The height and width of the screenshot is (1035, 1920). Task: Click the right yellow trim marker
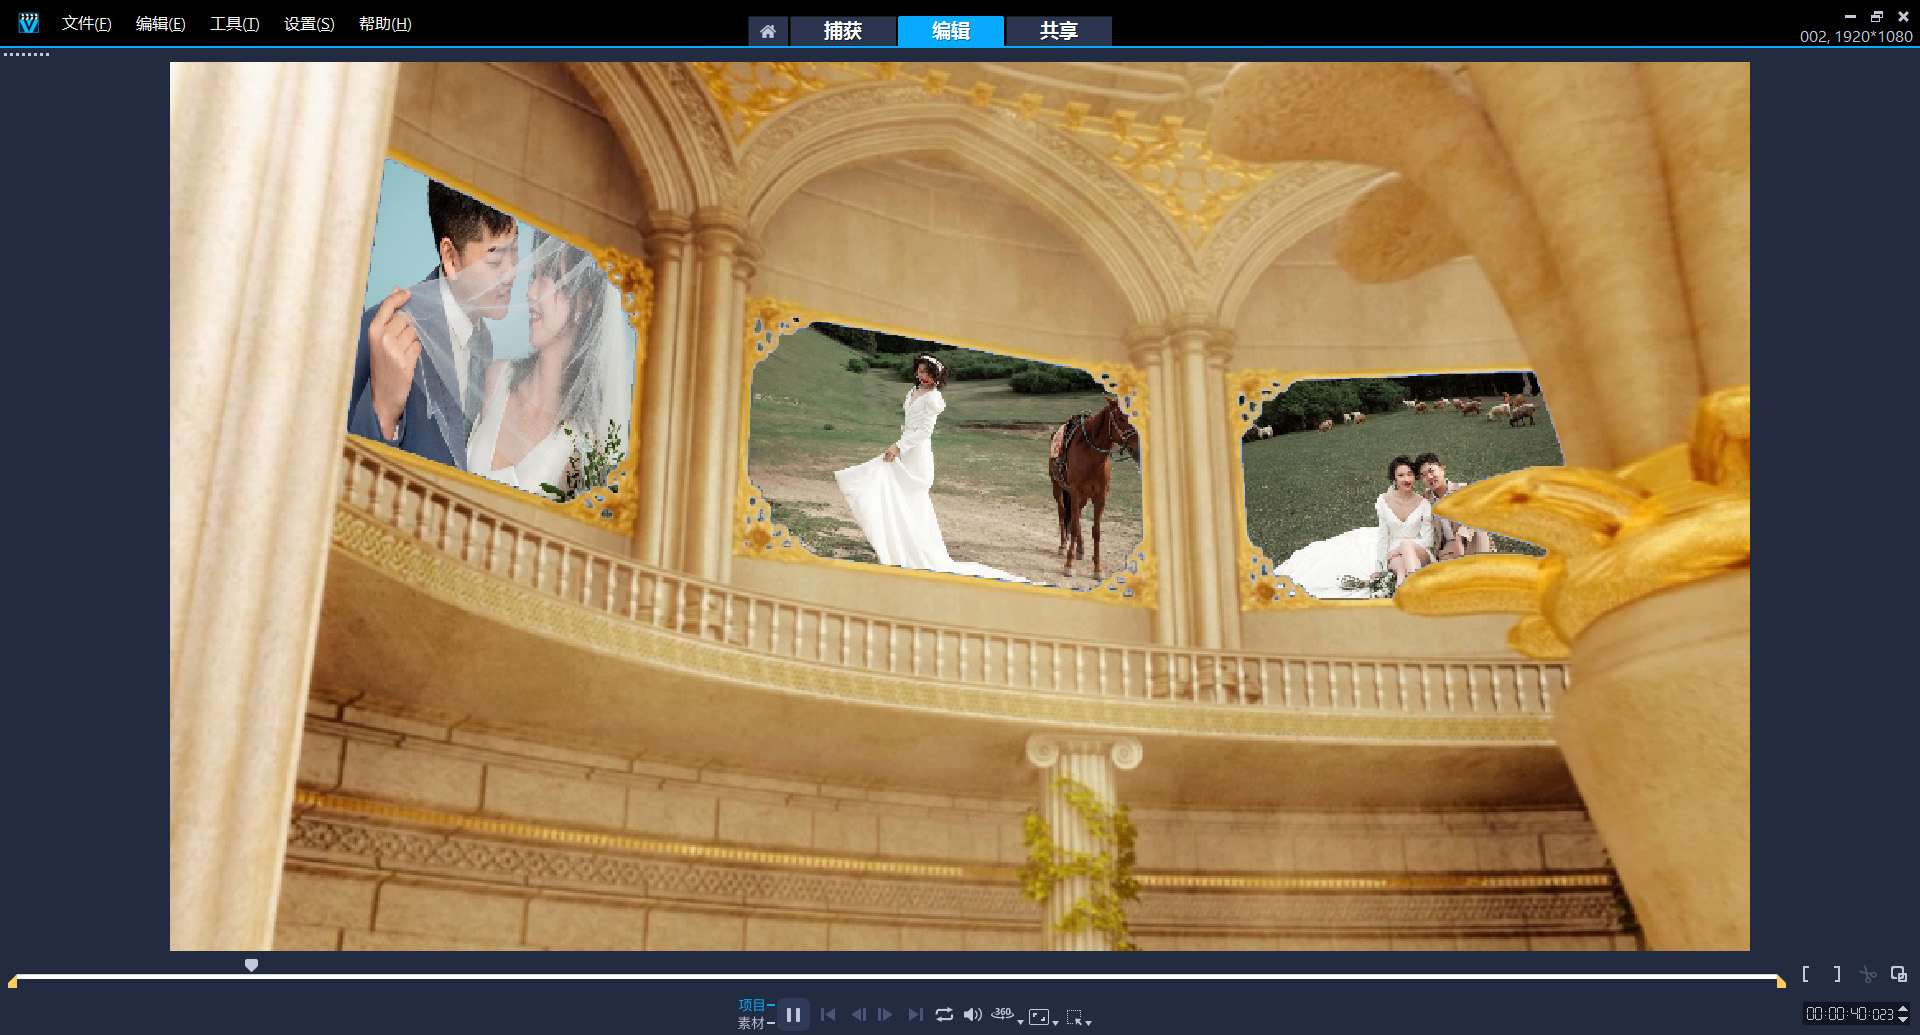click(x=1781, y=982)
